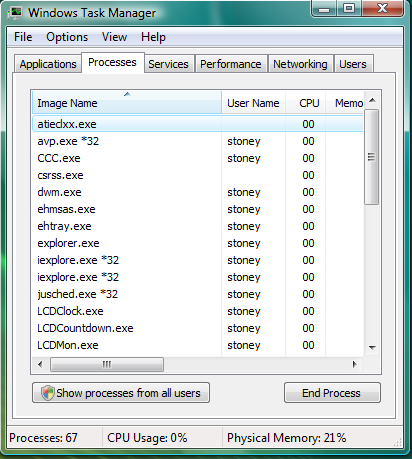
Task: Click the horizontal scrollbar thumb
Action: click(x=107, y=364)
